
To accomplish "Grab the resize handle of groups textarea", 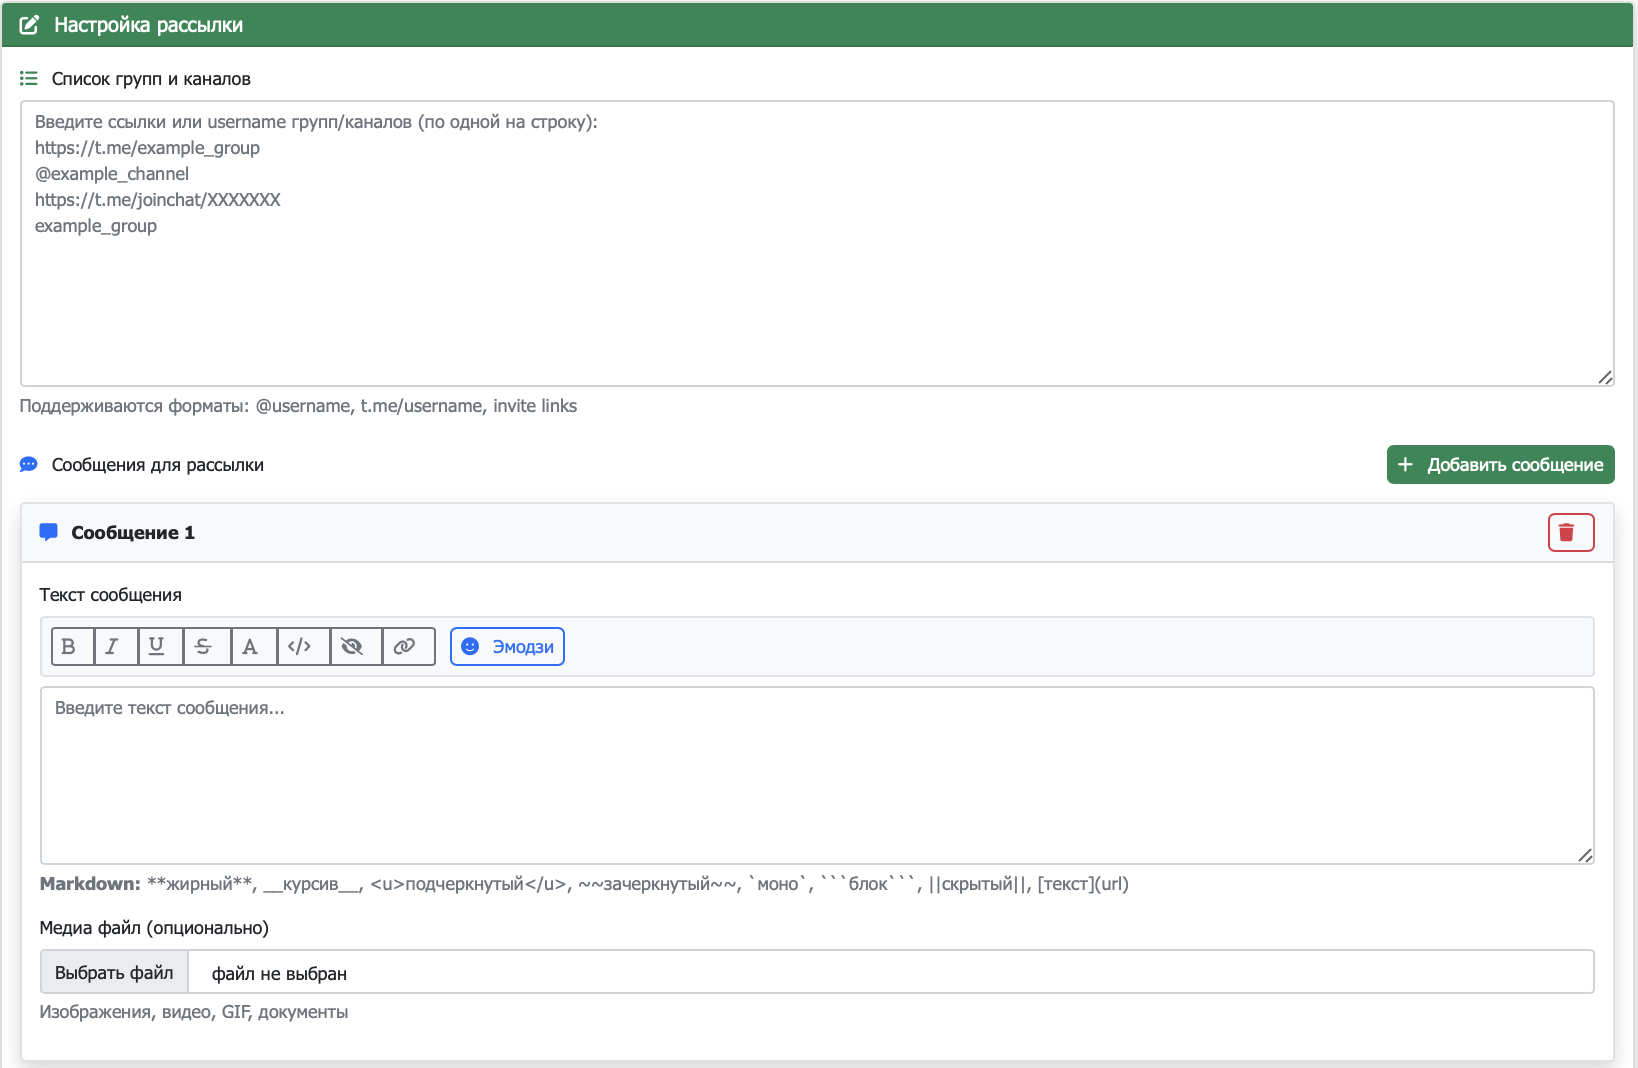I will pos(1604,377).
